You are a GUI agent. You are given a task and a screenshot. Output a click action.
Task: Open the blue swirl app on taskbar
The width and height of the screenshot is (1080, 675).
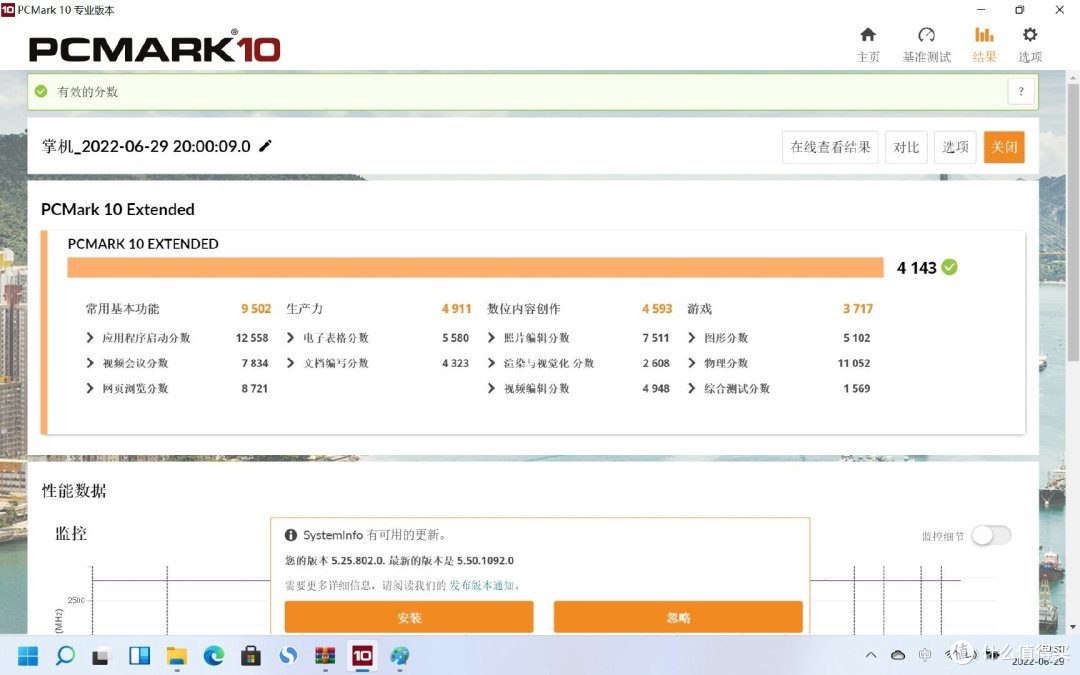tap(288, 655)
